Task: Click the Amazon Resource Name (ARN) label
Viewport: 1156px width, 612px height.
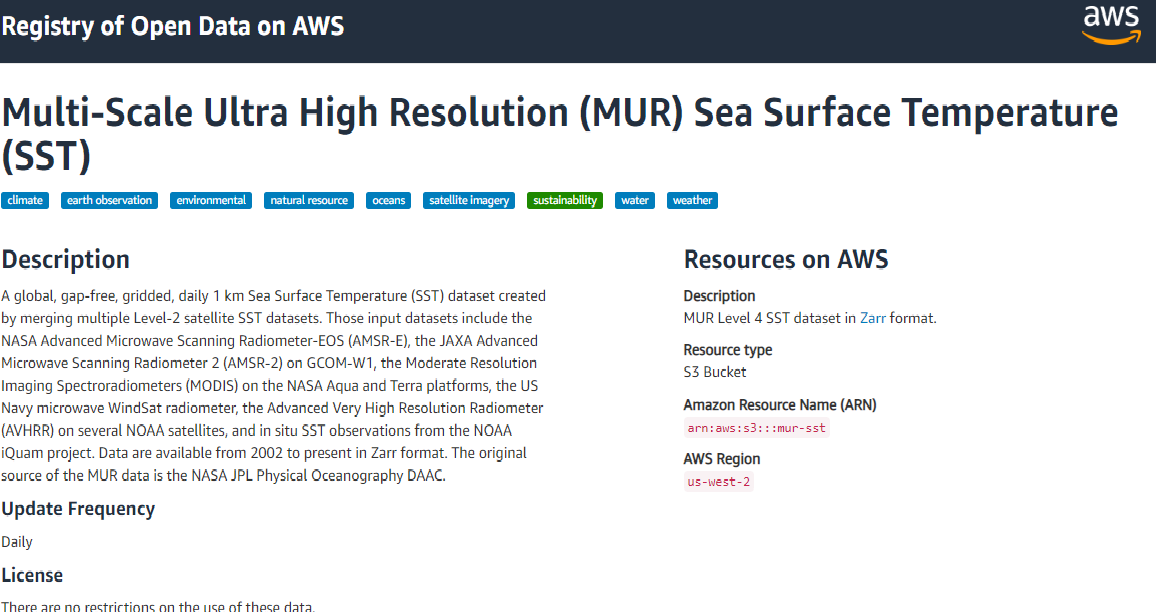Action: point(780,405)
